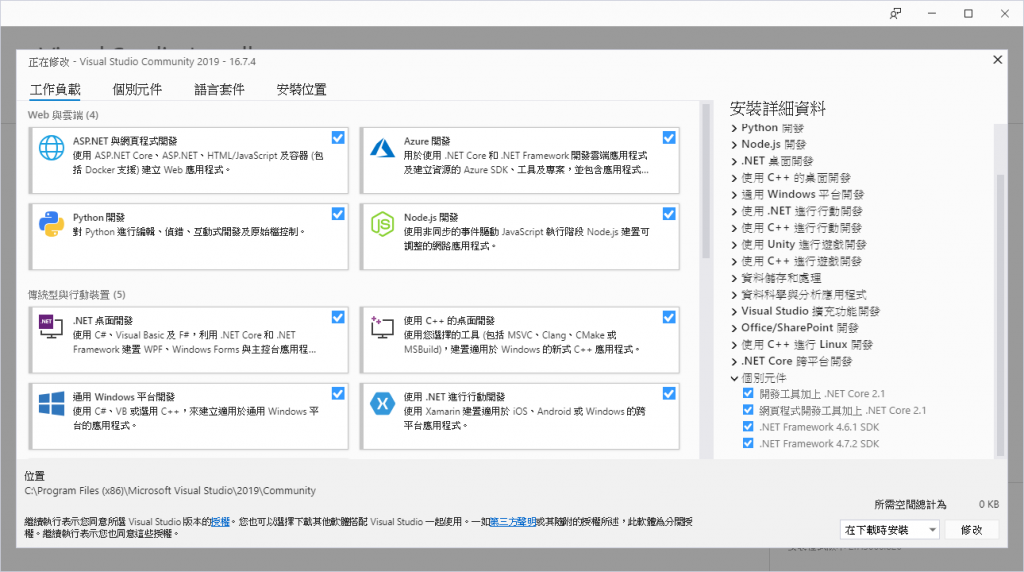Uncheck the C++ desktop development workload
The width and height of the screenshot is (1024, 572).
click(669, 317)
